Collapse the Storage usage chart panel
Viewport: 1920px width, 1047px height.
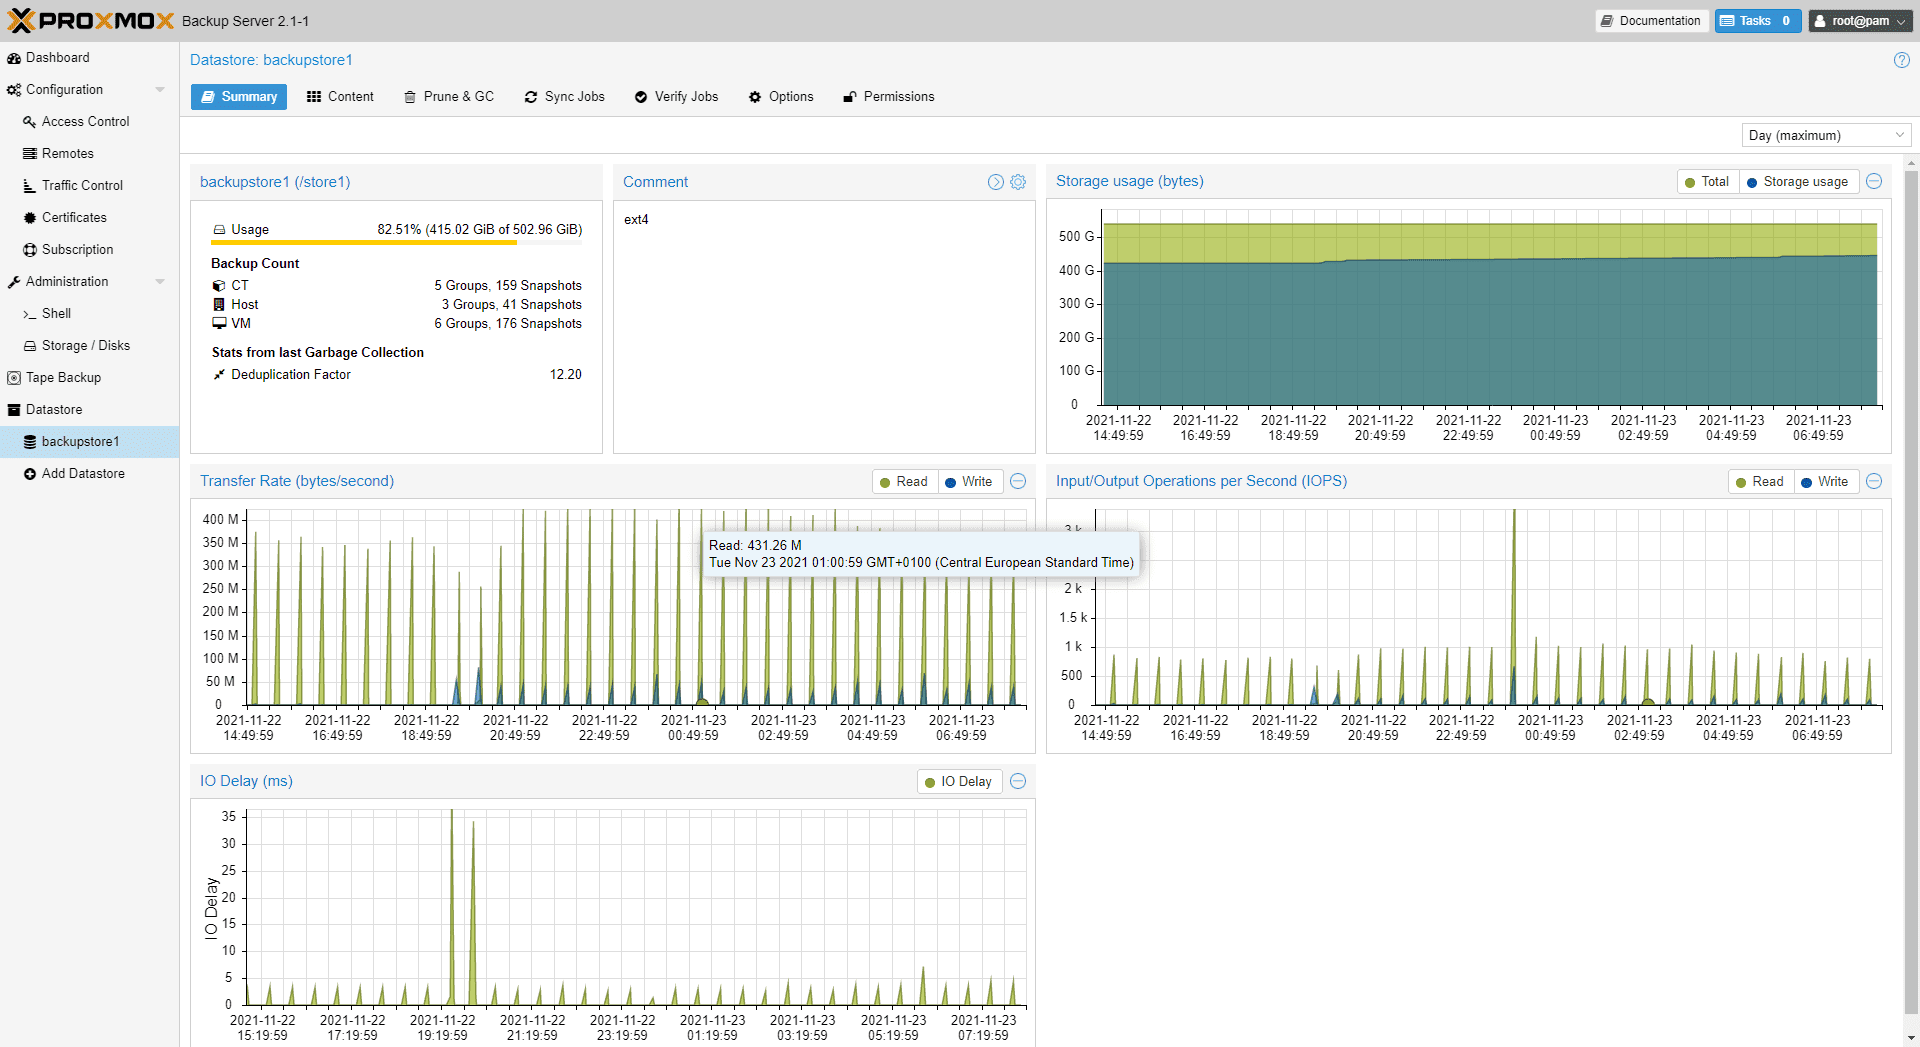pos(1874,181)
